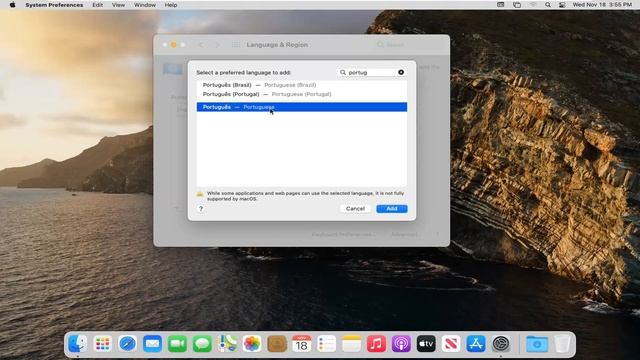Open the Window menu
The width and height of the screenshot is (640, 360).
(x=145, y=5)
